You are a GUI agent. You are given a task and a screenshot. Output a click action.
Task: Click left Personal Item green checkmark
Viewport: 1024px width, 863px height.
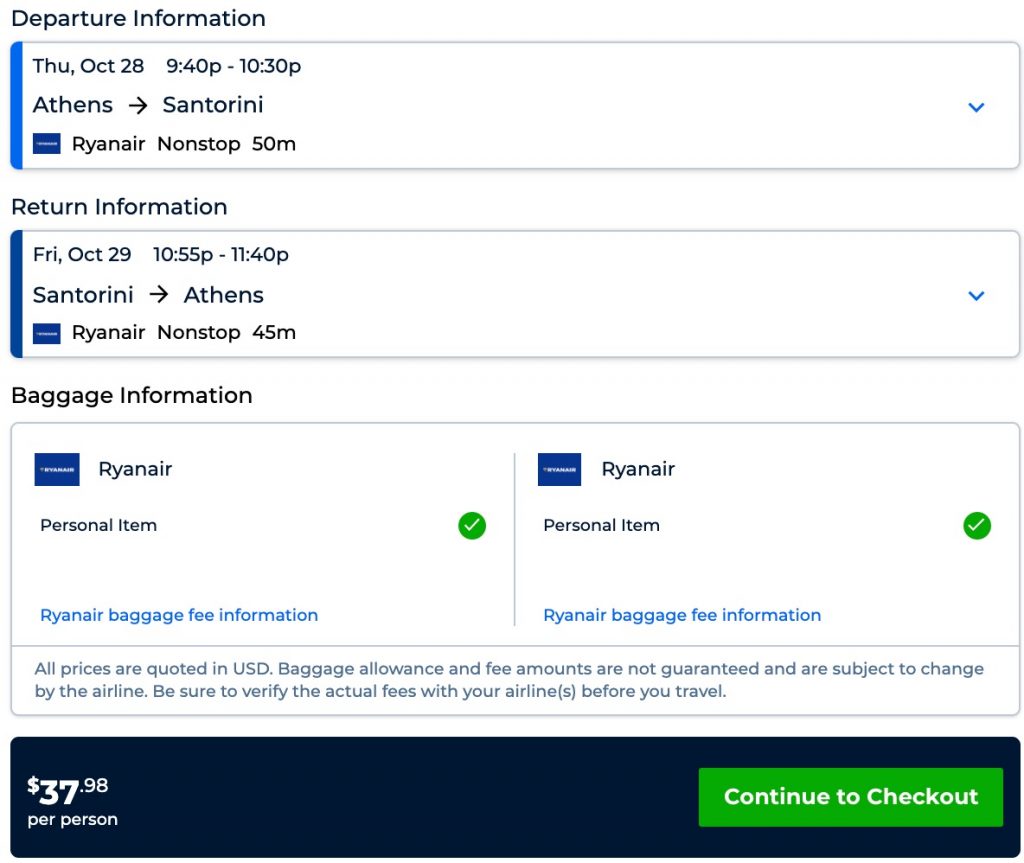pyautogui.click(x=472, y=526)
